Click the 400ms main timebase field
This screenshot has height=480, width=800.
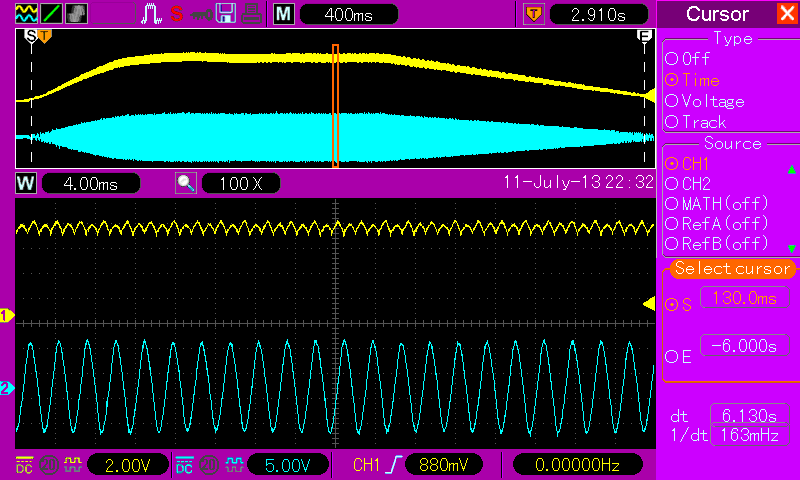348,15
